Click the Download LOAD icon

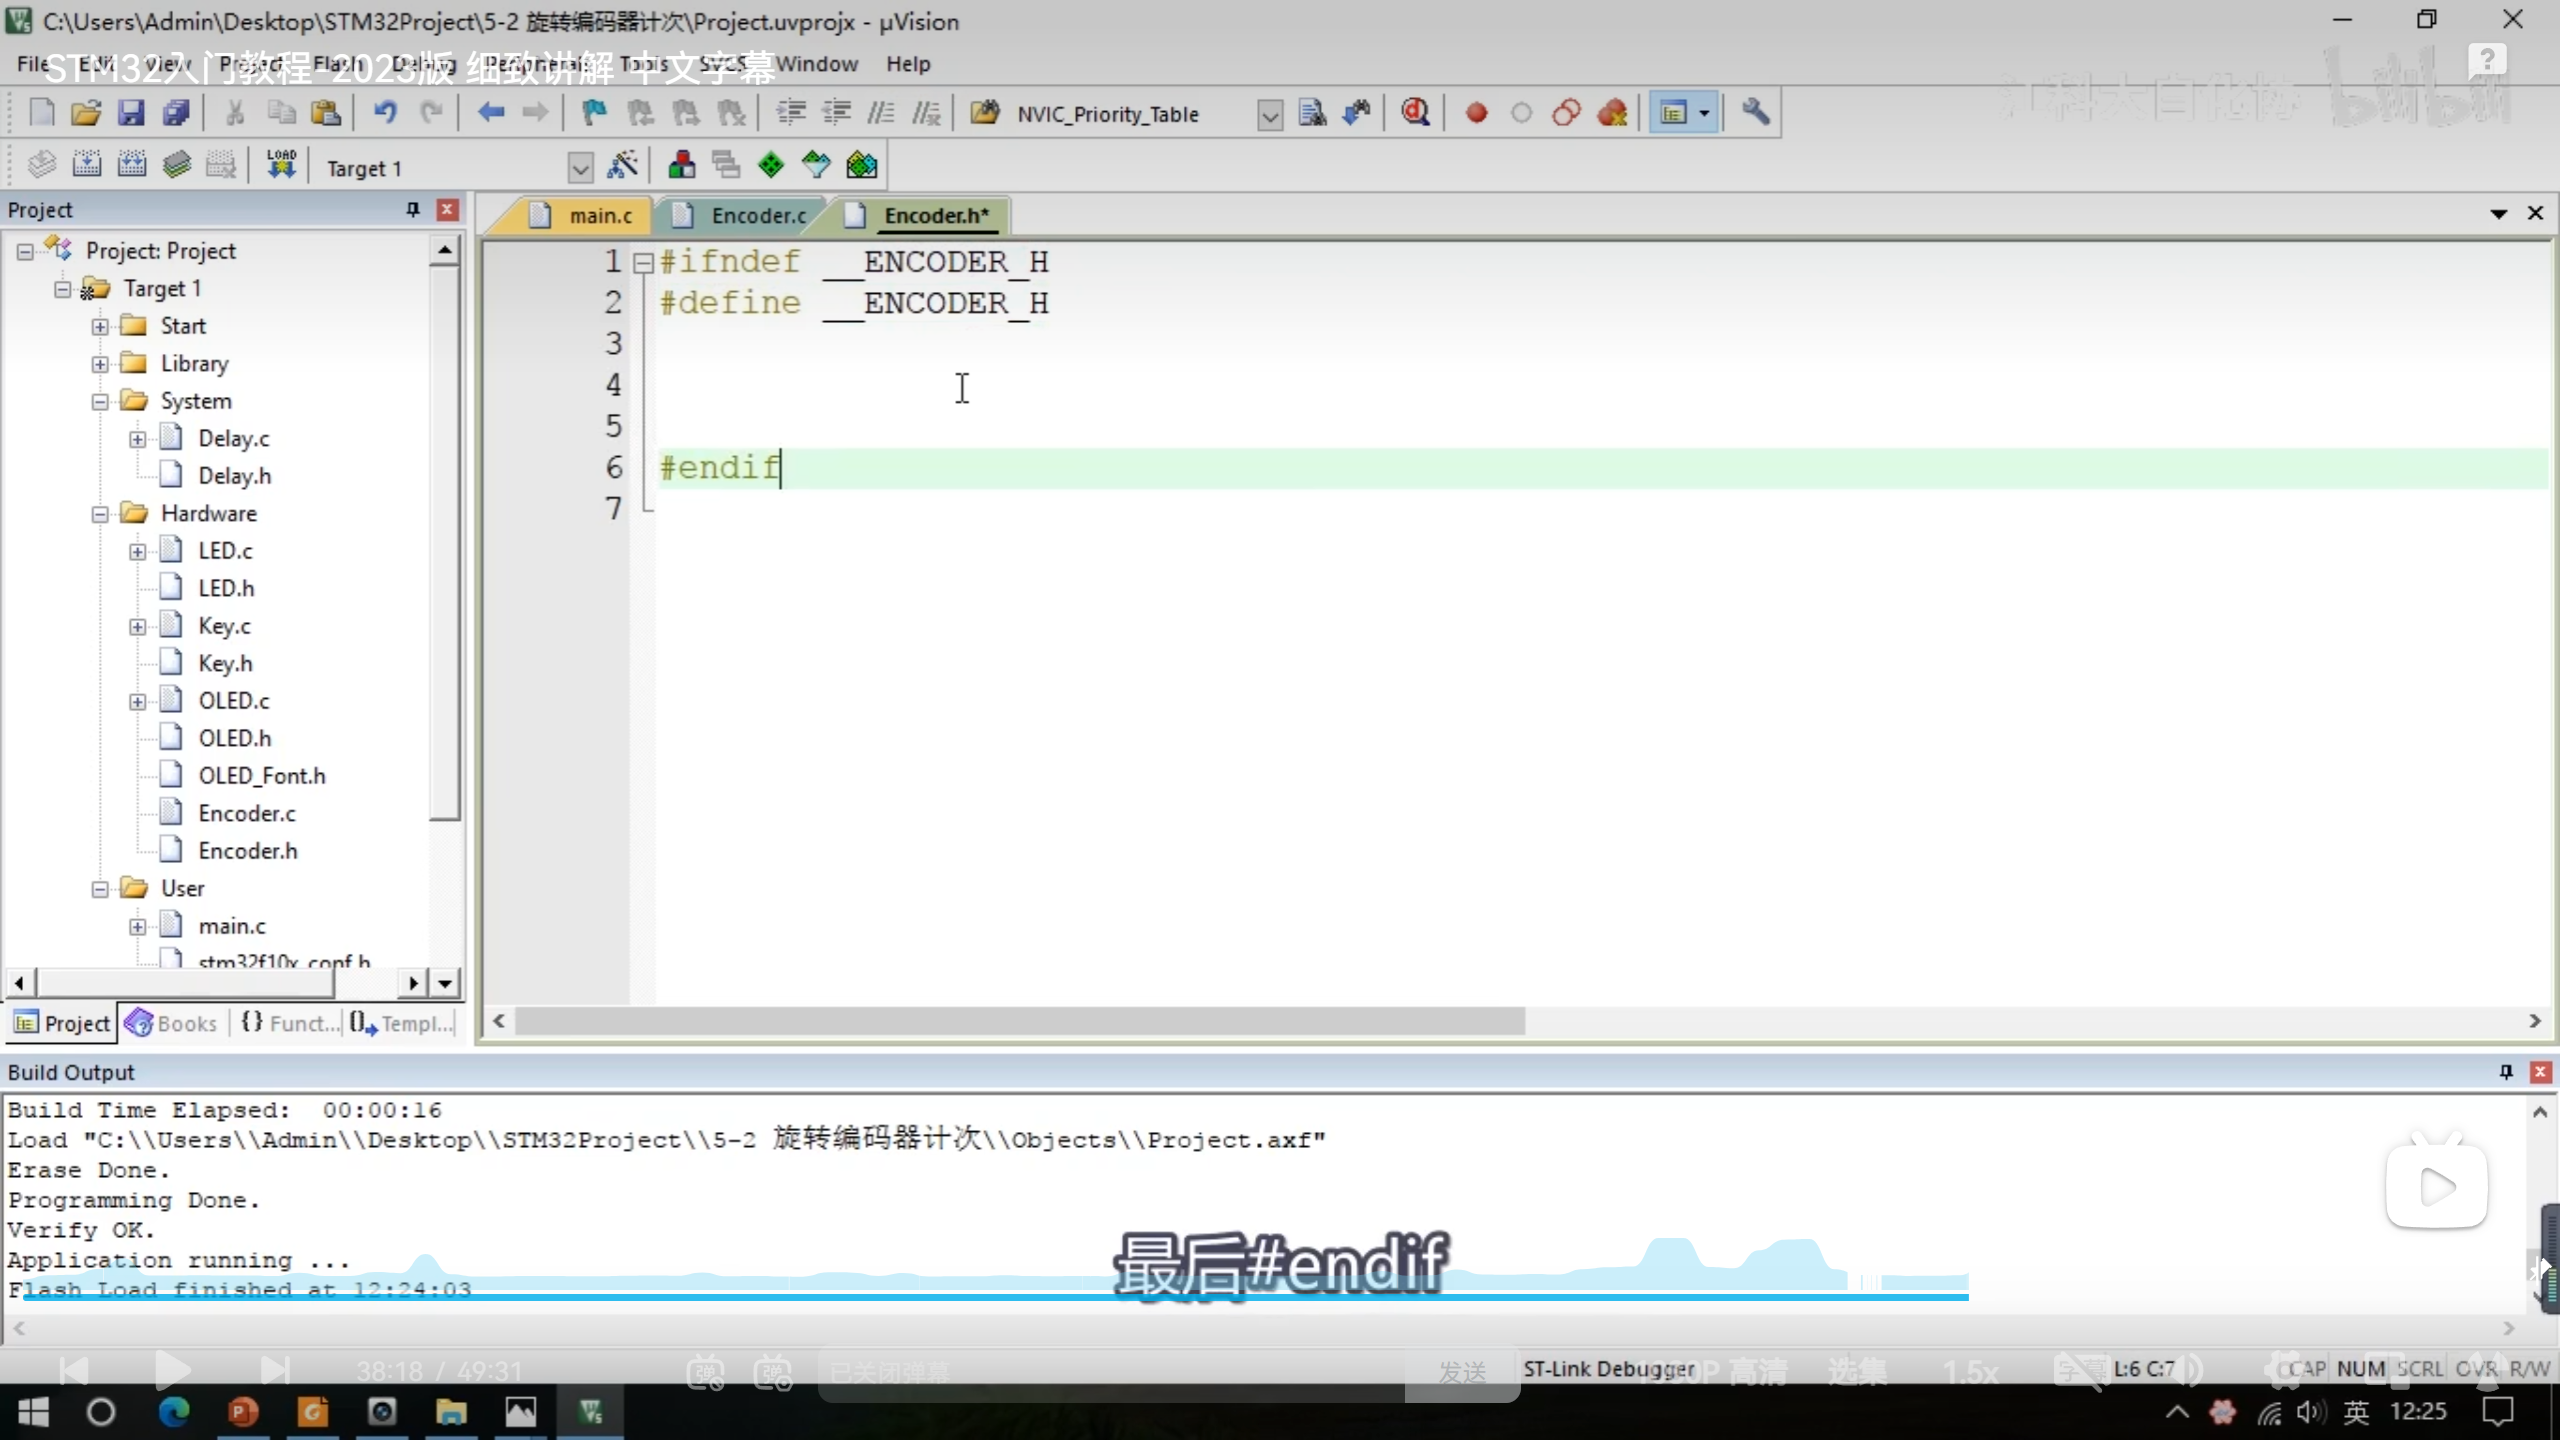pos(281,165)
